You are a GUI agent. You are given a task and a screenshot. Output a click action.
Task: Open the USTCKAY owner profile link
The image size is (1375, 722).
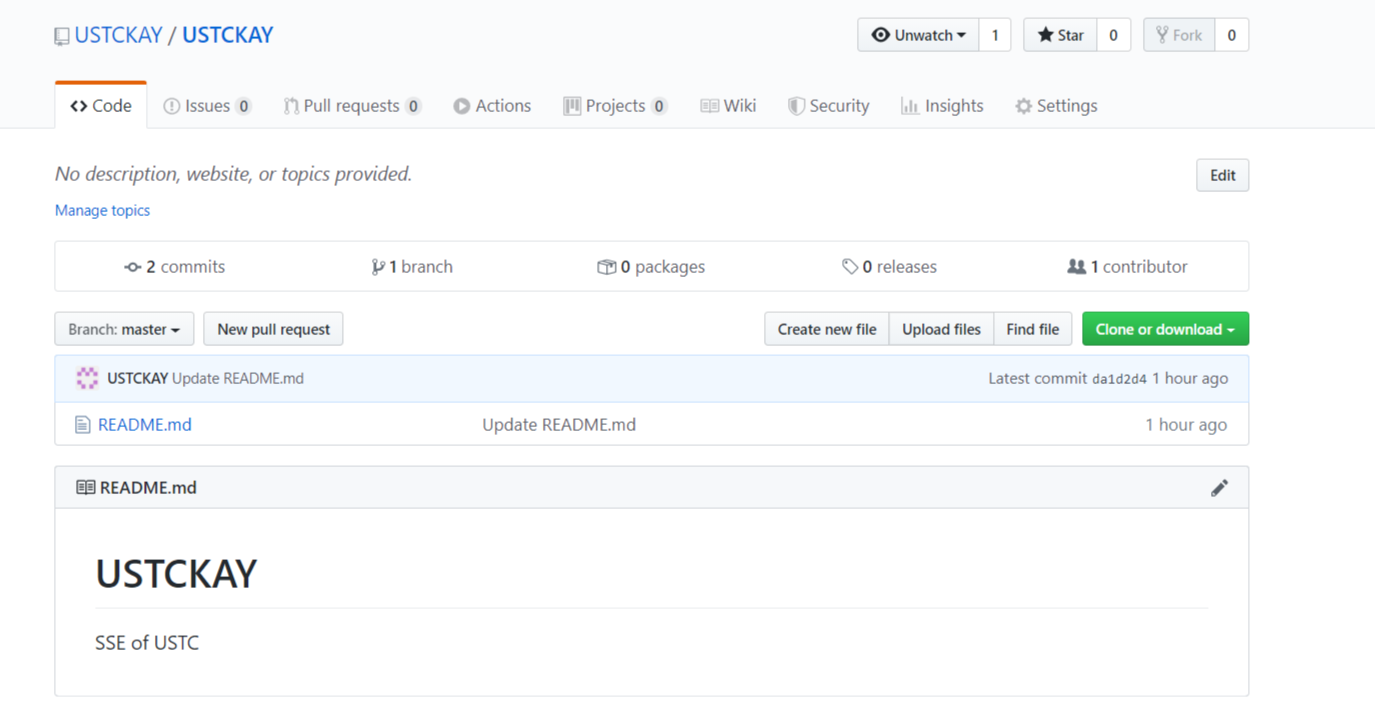[118, 35]
